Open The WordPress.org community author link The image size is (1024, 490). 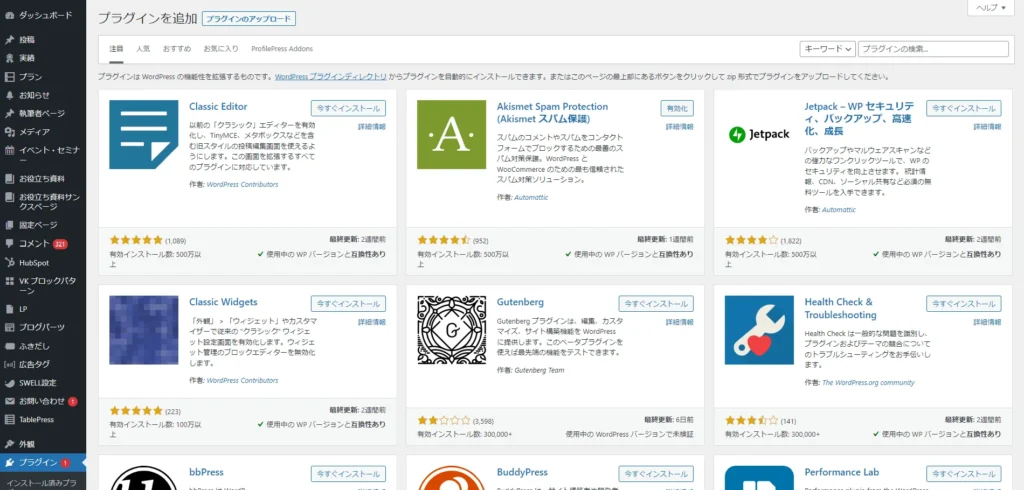pyautogui.click(x=868, y=383)
